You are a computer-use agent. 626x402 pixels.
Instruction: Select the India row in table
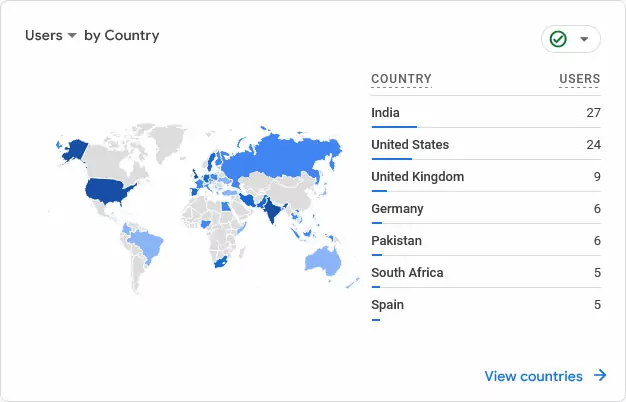click(485, 113)
